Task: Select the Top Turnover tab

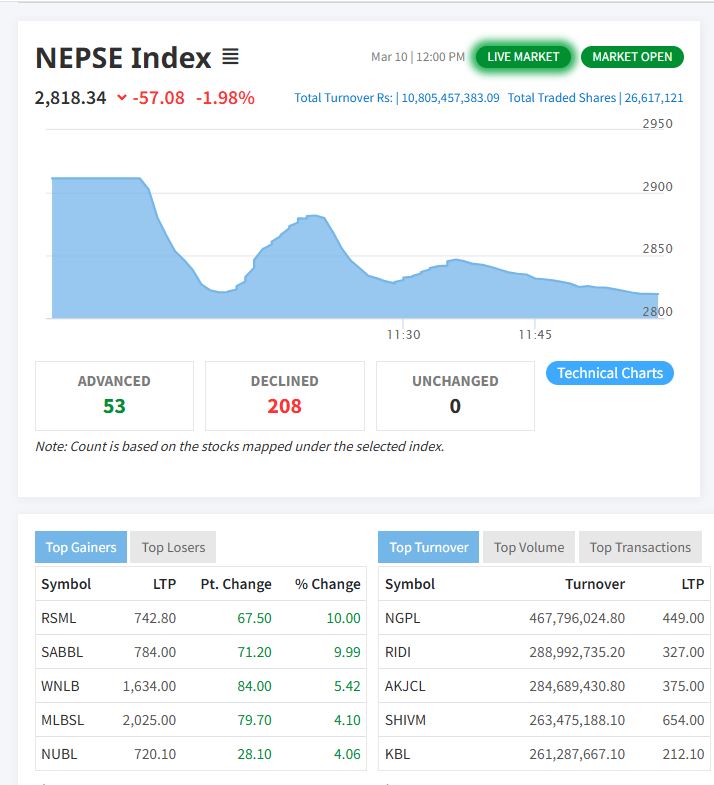Action: [x=428, y=547]
